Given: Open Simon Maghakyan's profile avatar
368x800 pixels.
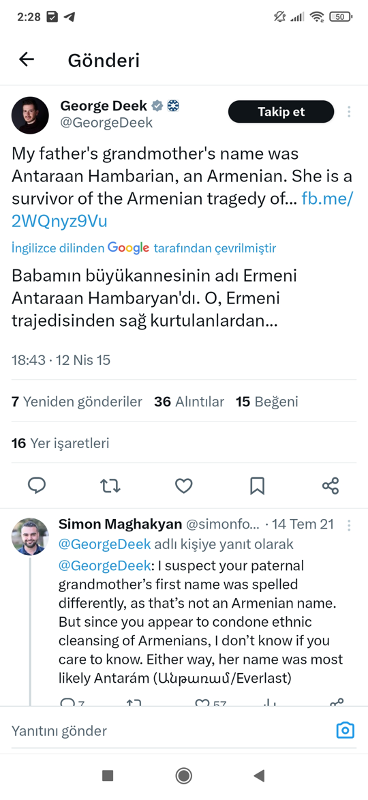Looking at the screenshot, I should (x=30, y=536).
